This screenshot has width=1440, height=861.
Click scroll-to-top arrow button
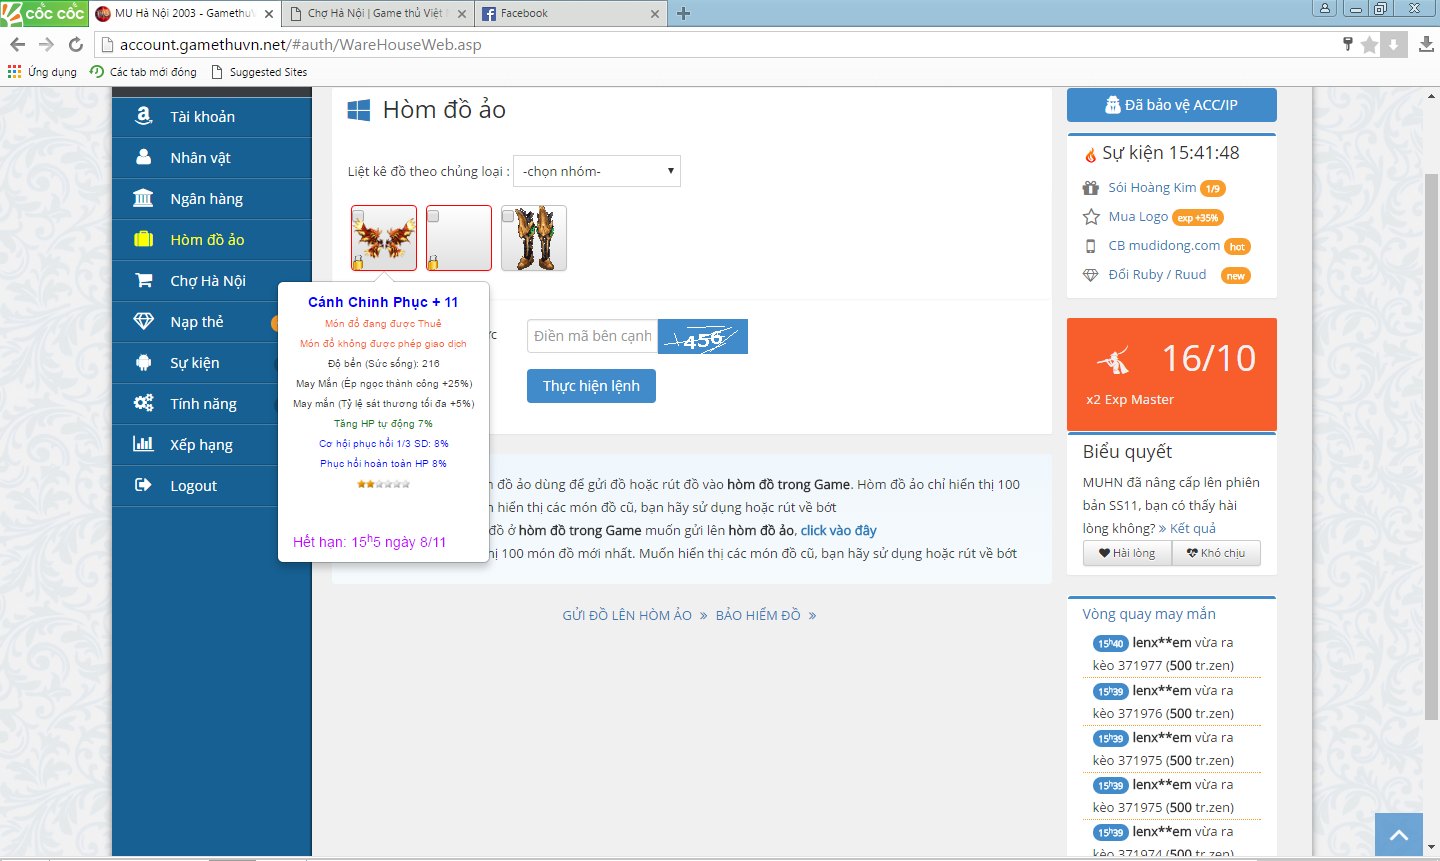click(x=1398, y=834)
